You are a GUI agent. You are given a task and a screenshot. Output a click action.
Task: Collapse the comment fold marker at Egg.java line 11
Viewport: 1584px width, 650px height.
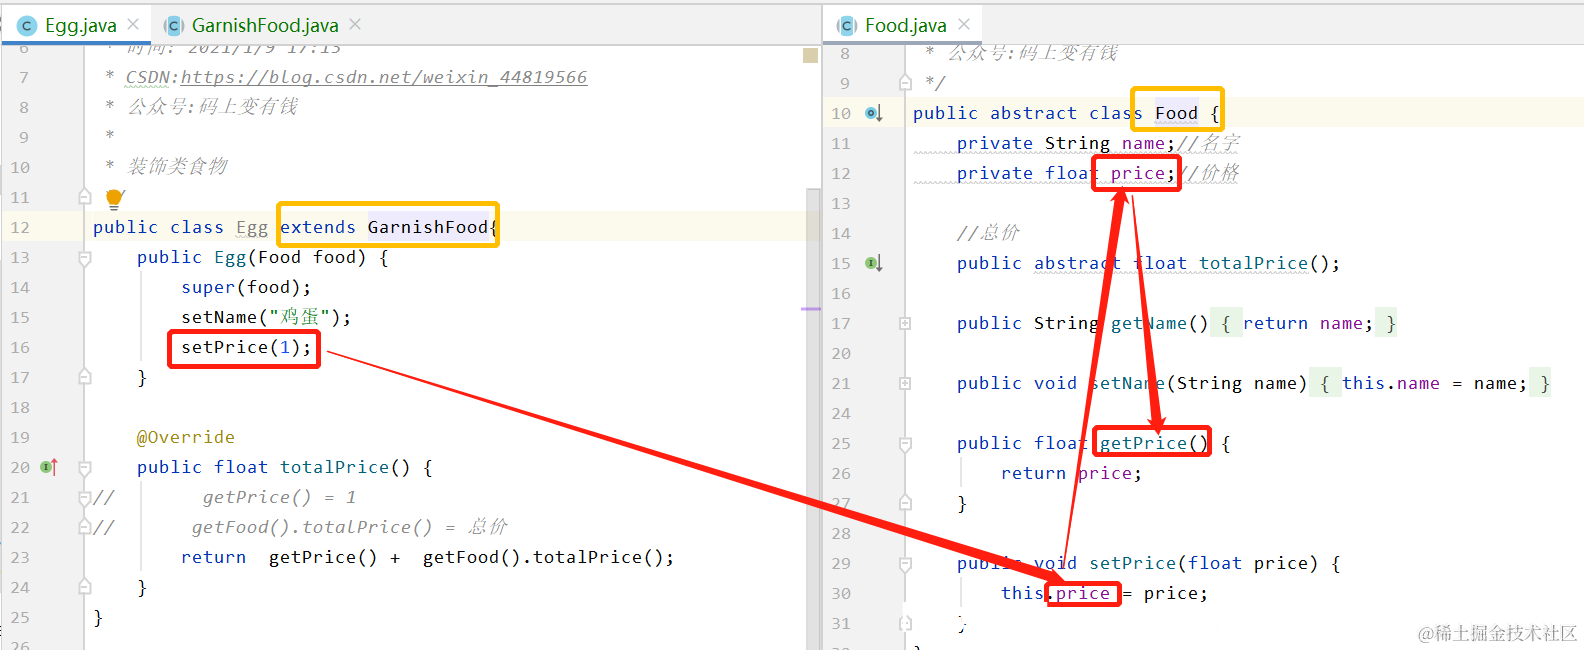tap(85, 197)
